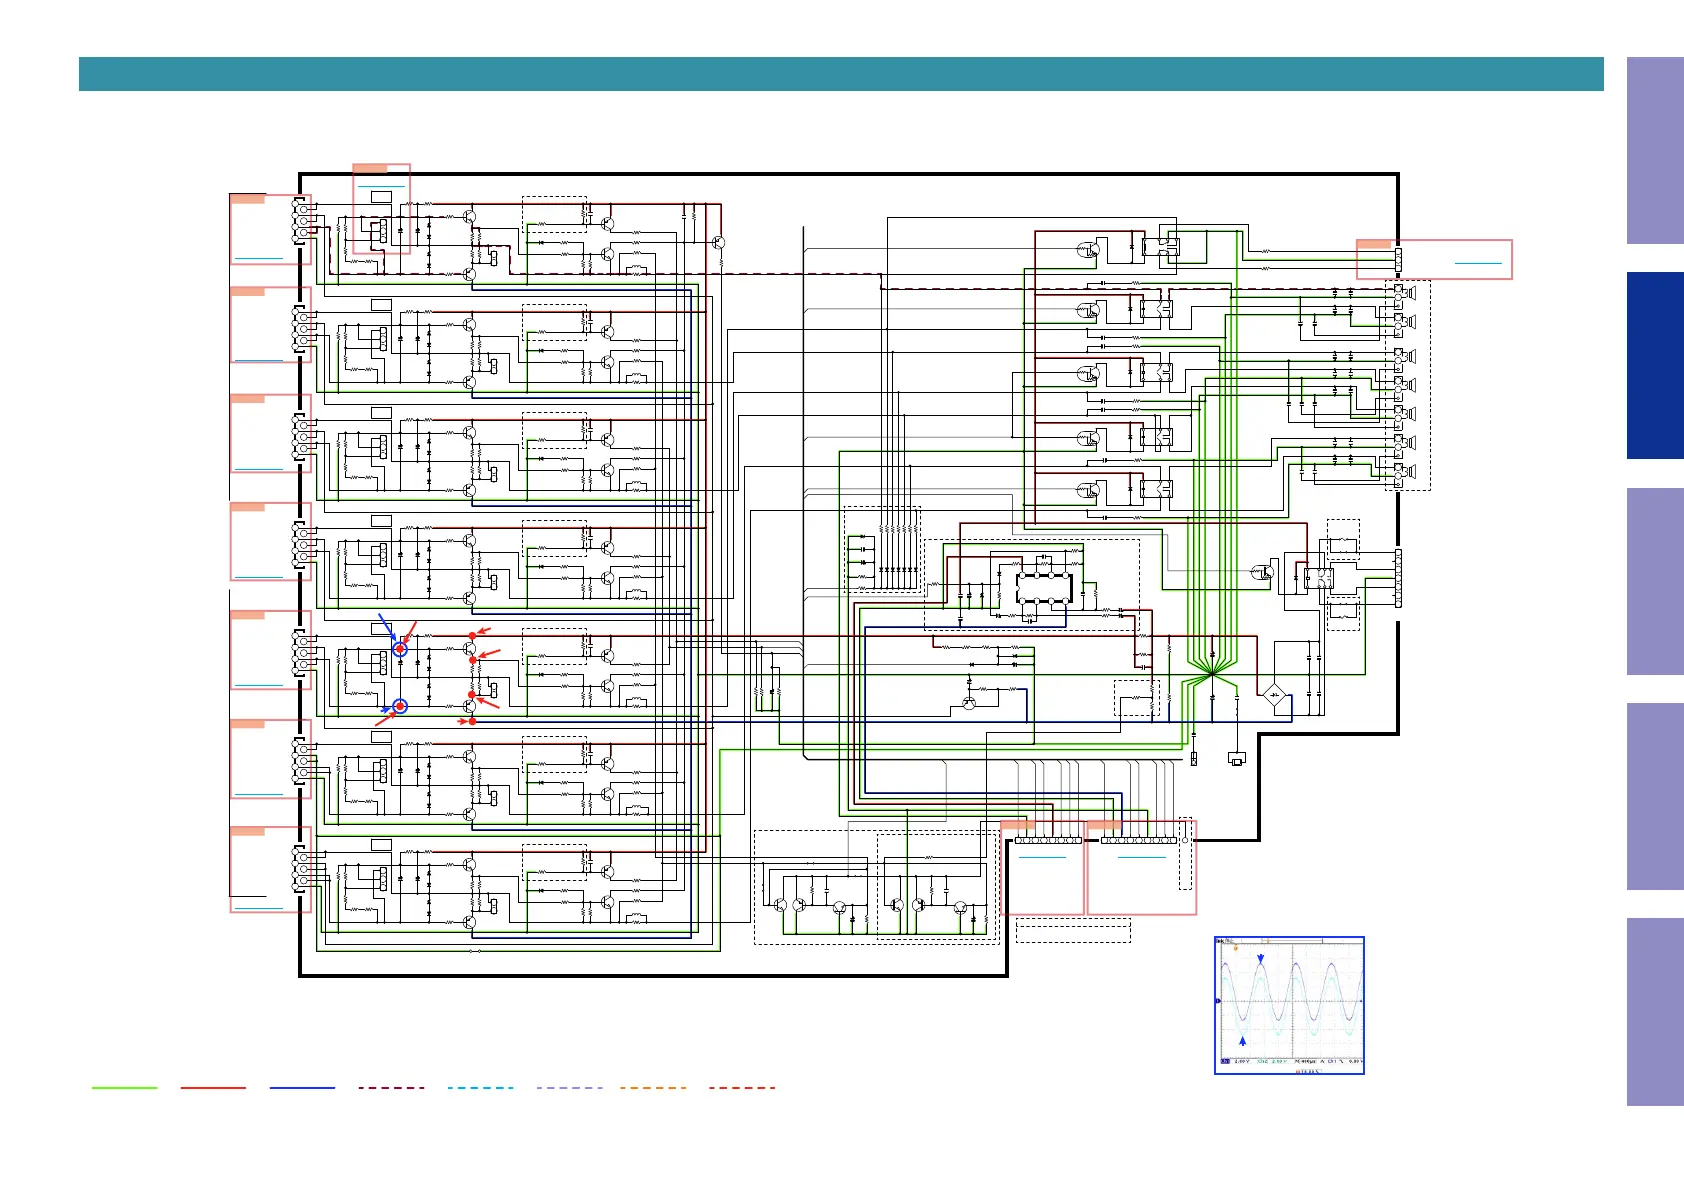Open the dark blue active side tab
The width and height of the screenshot is (1684, 1191).
(x=1655, y=365)
